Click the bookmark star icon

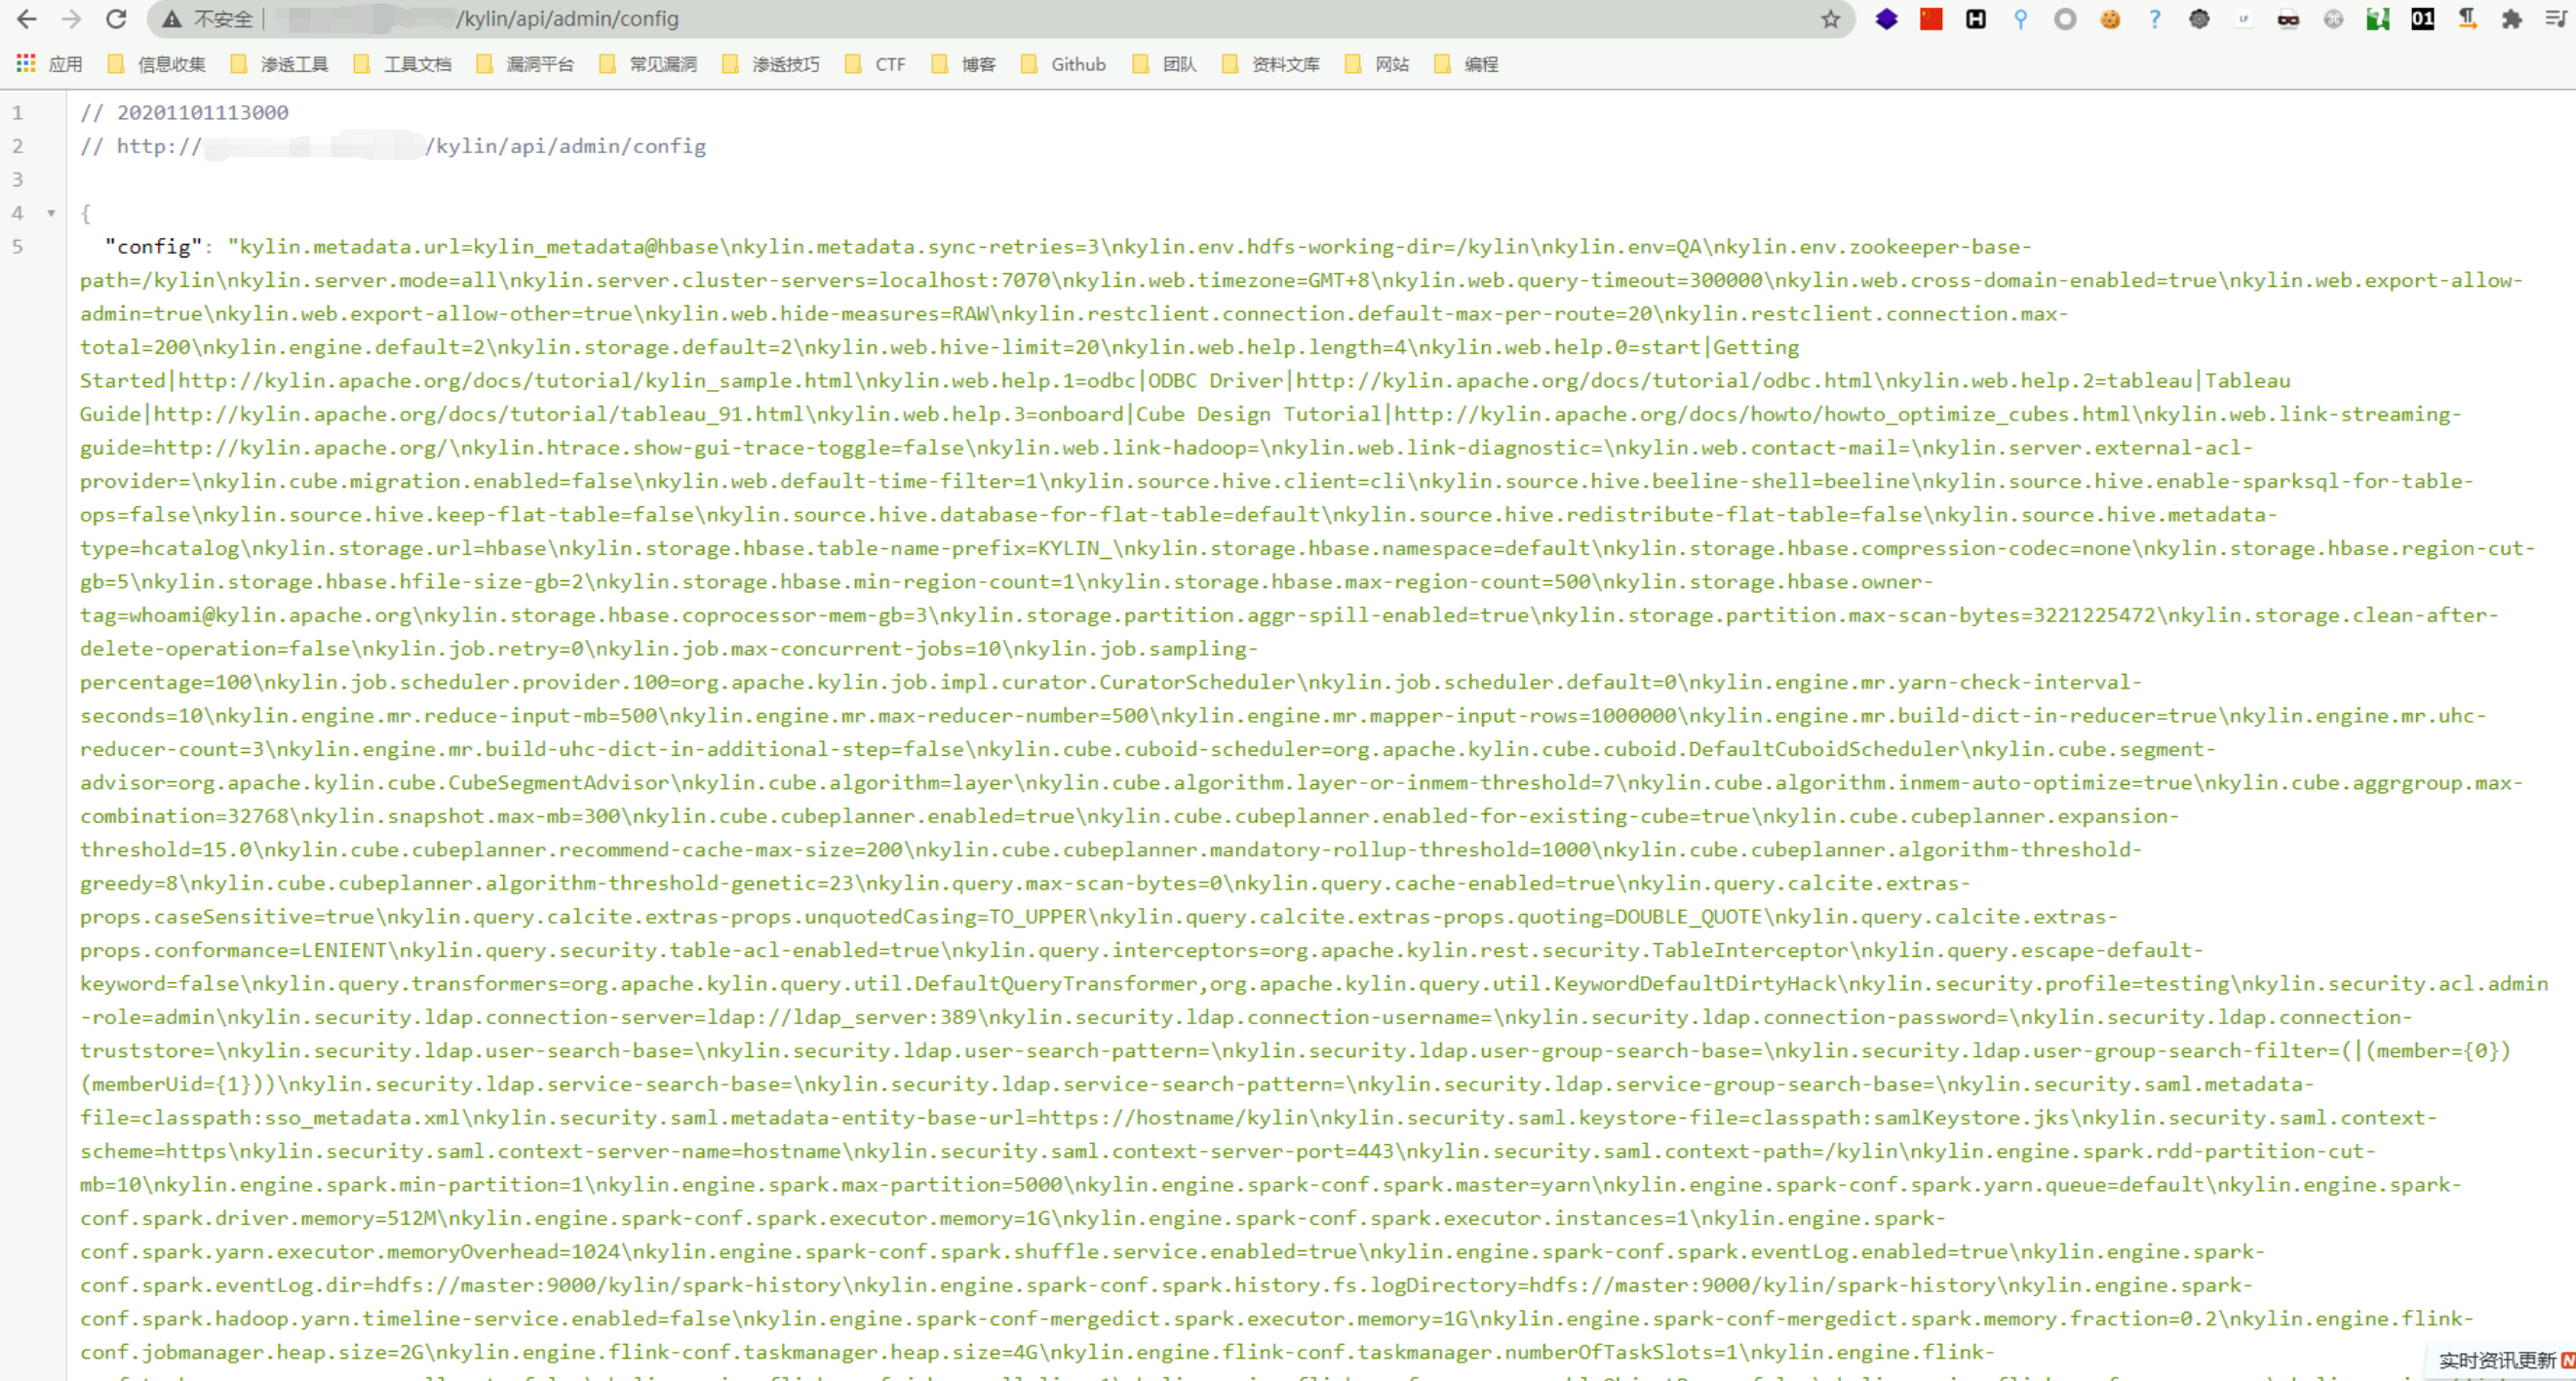(x=1830, y=19)
